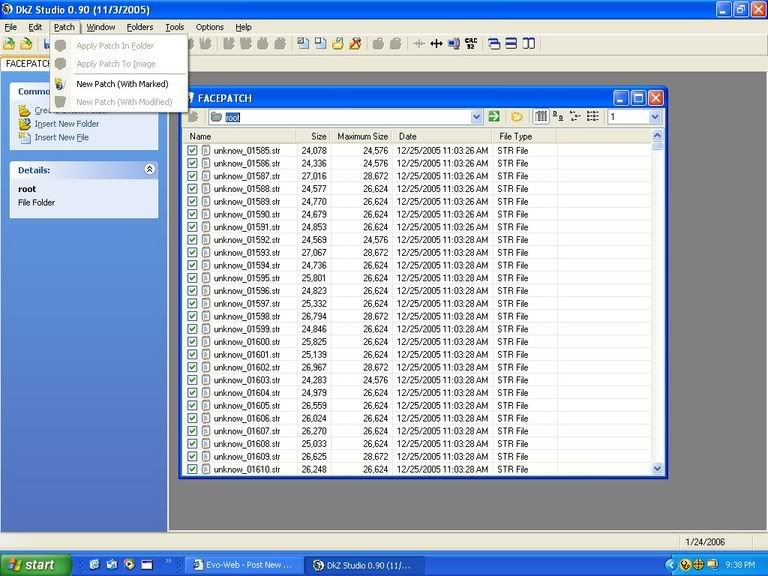Uncheck unknow_01600.str checkbox

(192, 342)
